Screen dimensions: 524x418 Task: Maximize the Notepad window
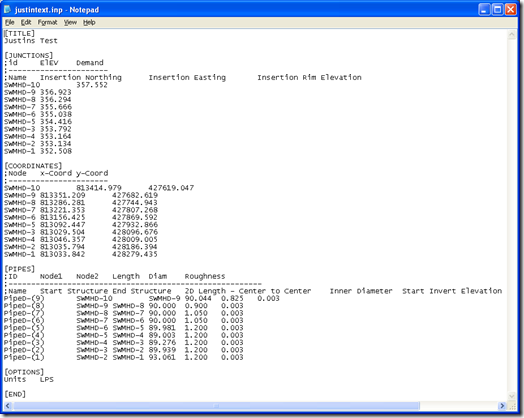[497, 9]
